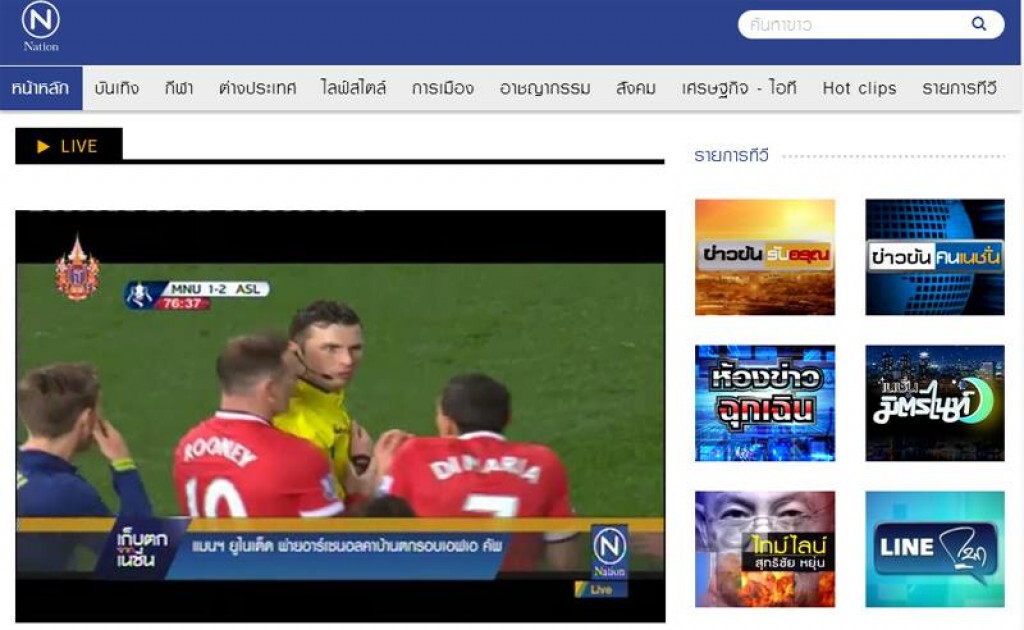Open the LINE program thumbnail
Image resolution: width=1024 pixels, height=630 pixels.
coord(935,549)
